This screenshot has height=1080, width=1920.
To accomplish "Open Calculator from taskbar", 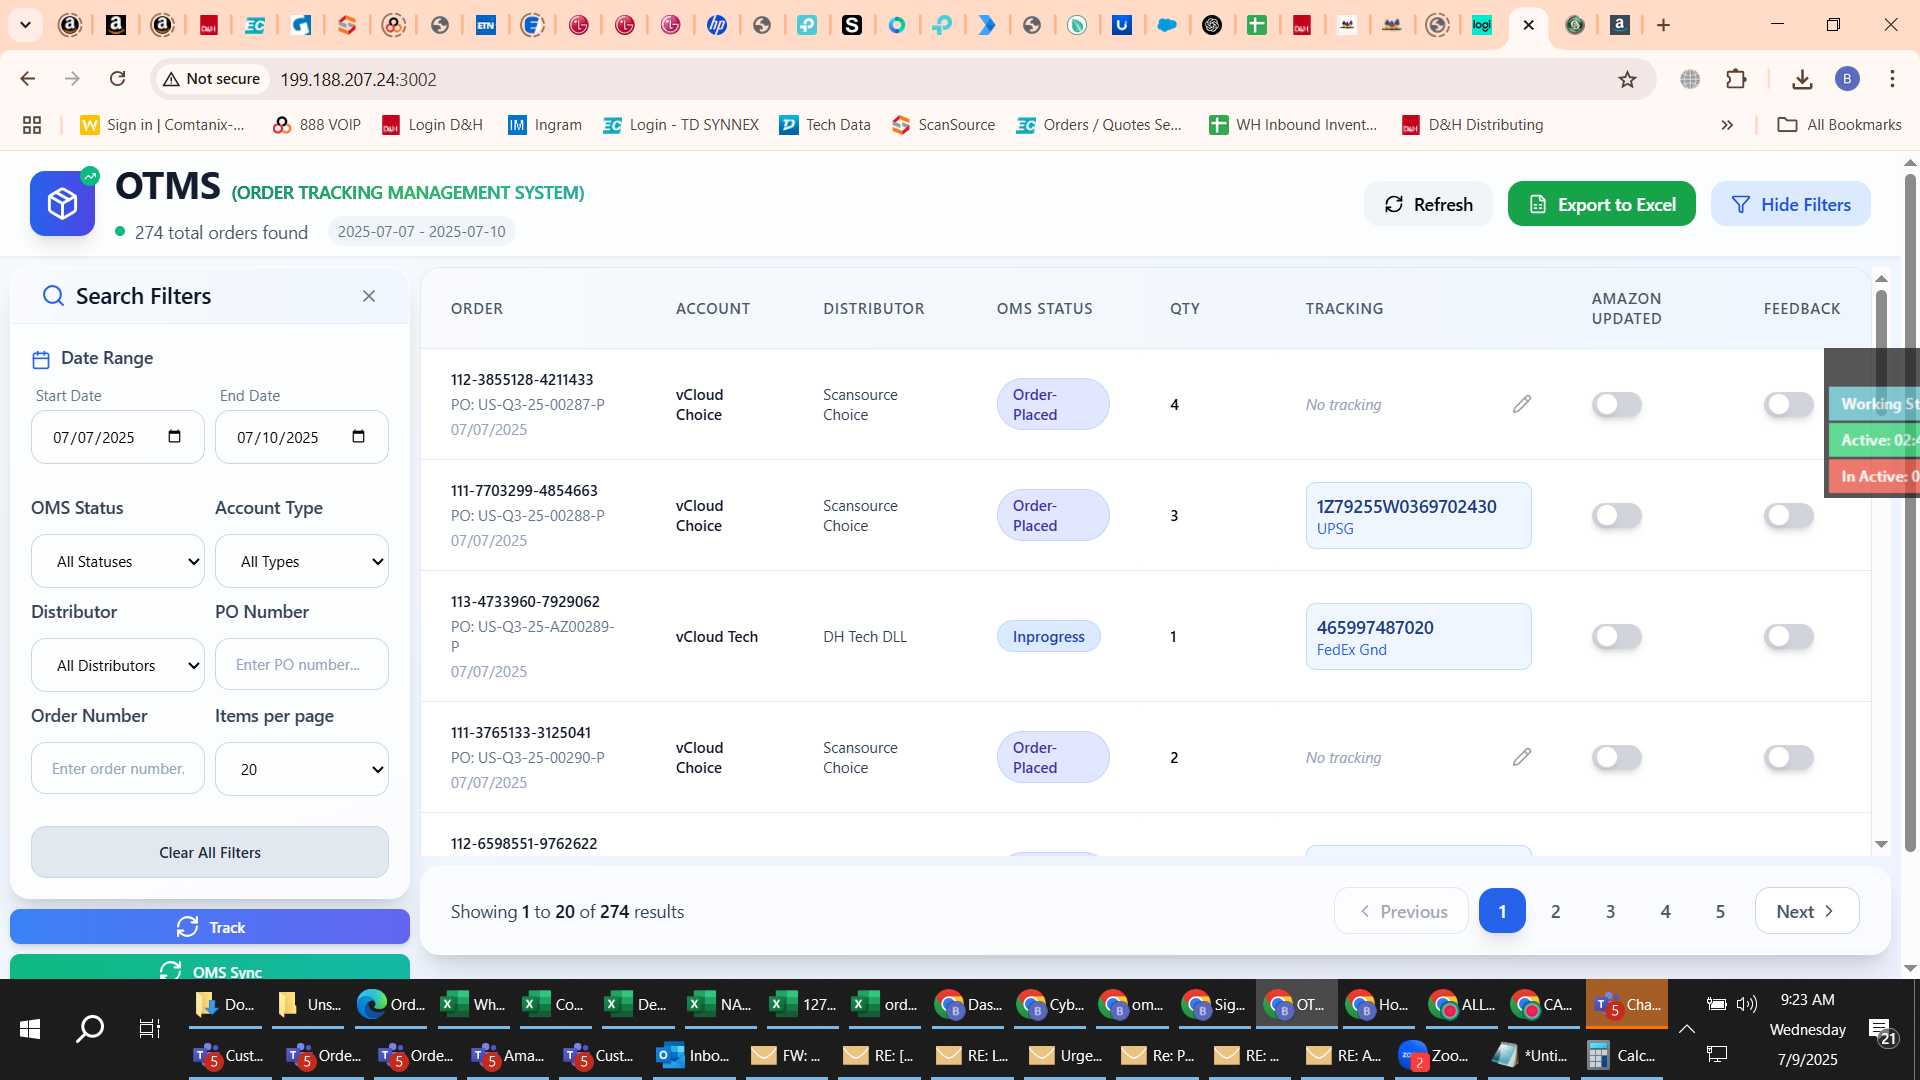I will [1622, 1055].
